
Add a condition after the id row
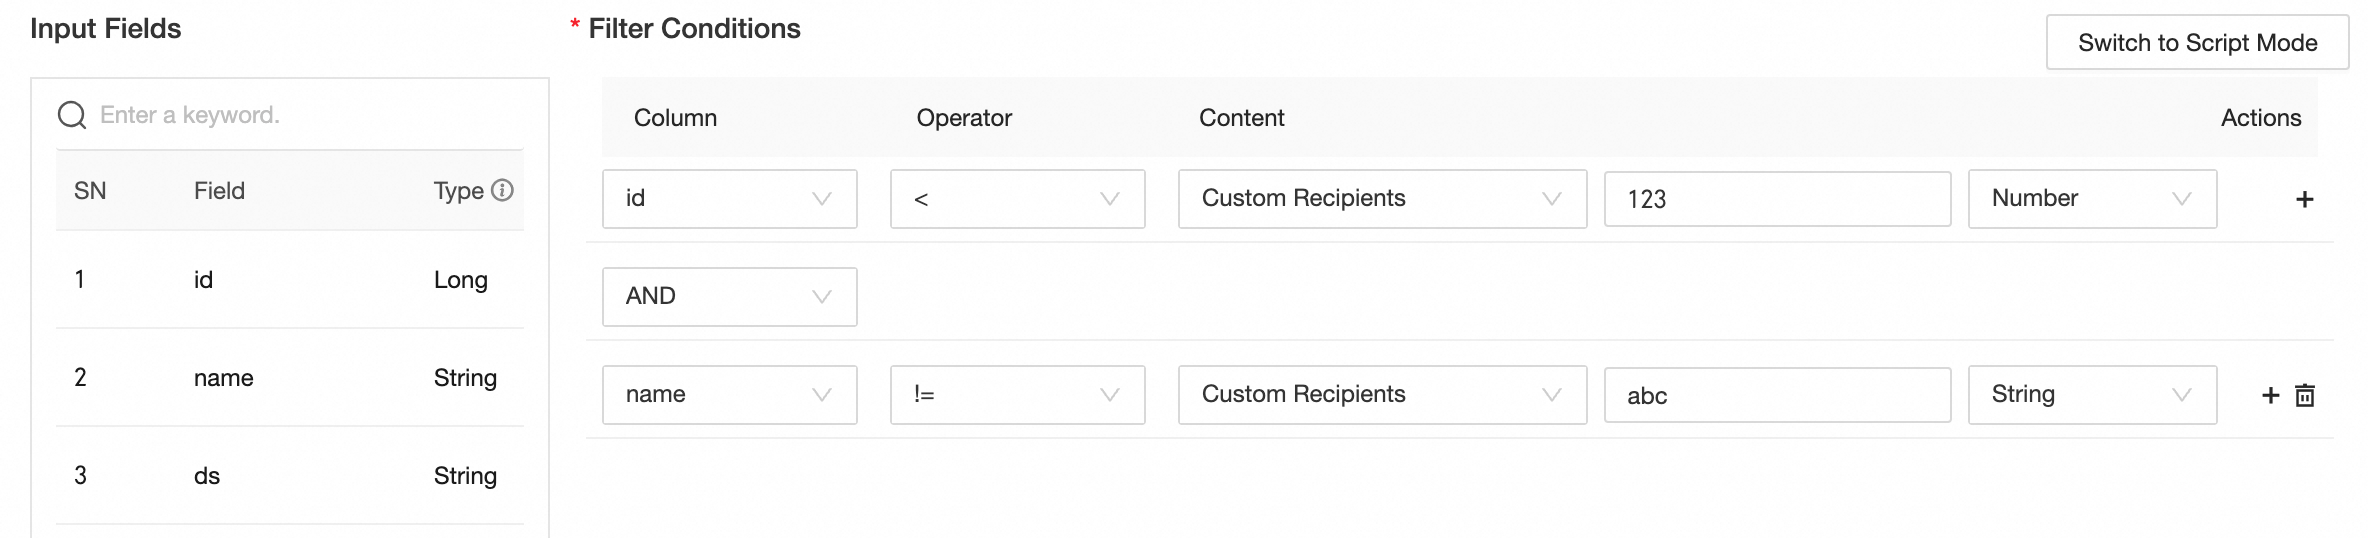coord(2304,200)
